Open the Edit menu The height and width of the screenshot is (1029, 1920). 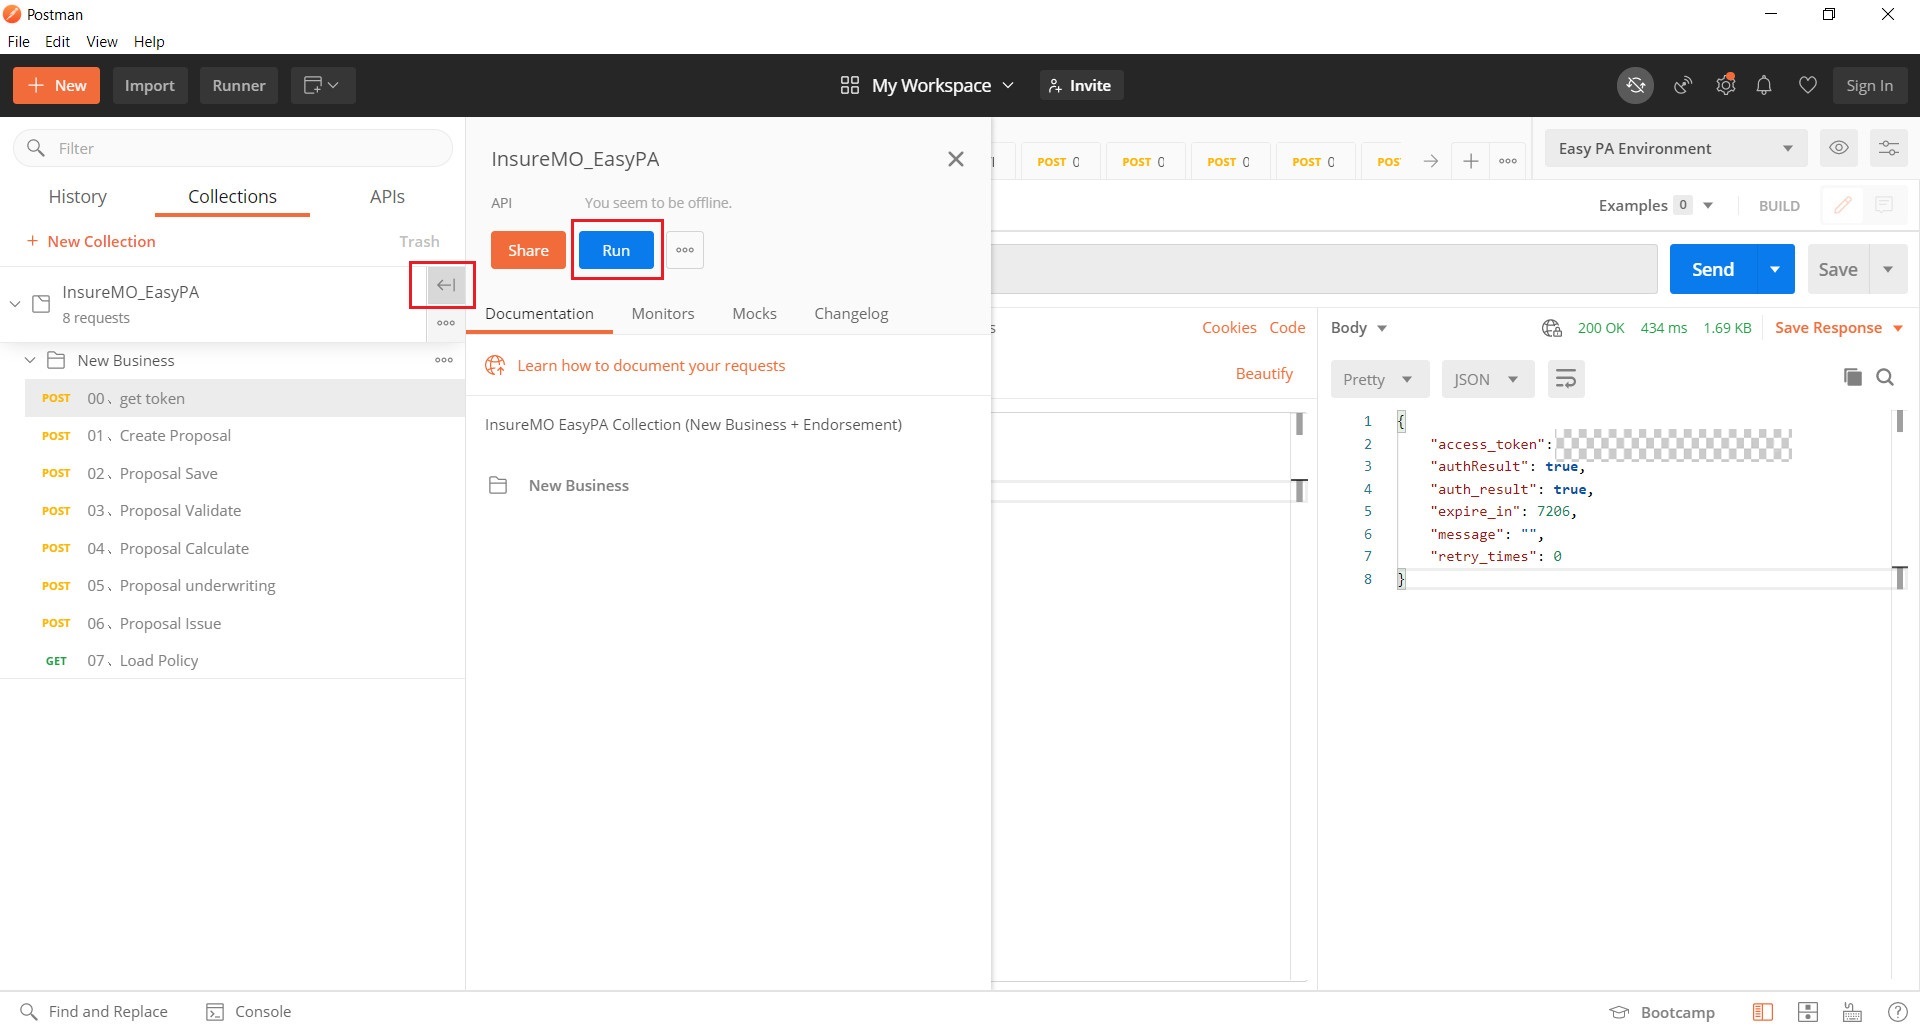pos(57,42)
